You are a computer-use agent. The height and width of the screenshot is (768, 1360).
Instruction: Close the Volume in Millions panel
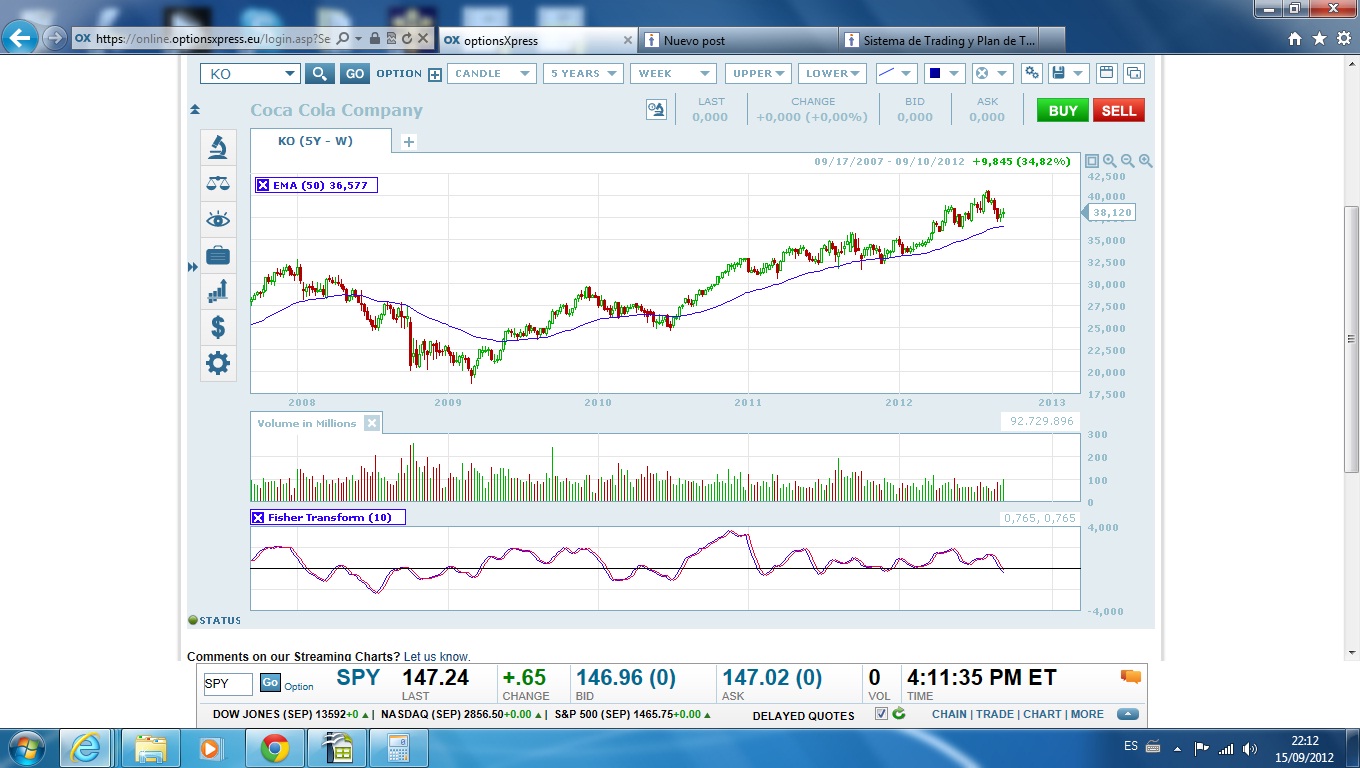(372, 423)
